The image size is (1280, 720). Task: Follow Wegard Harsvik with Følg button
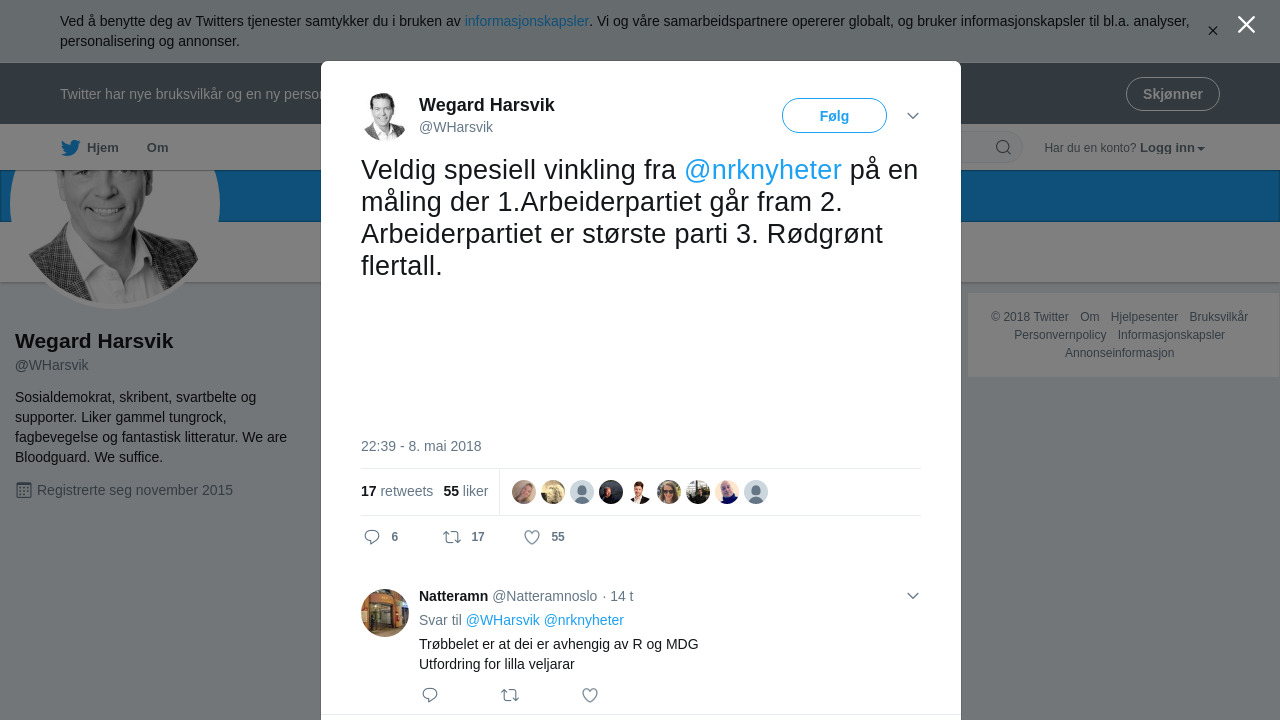point(834,116)
